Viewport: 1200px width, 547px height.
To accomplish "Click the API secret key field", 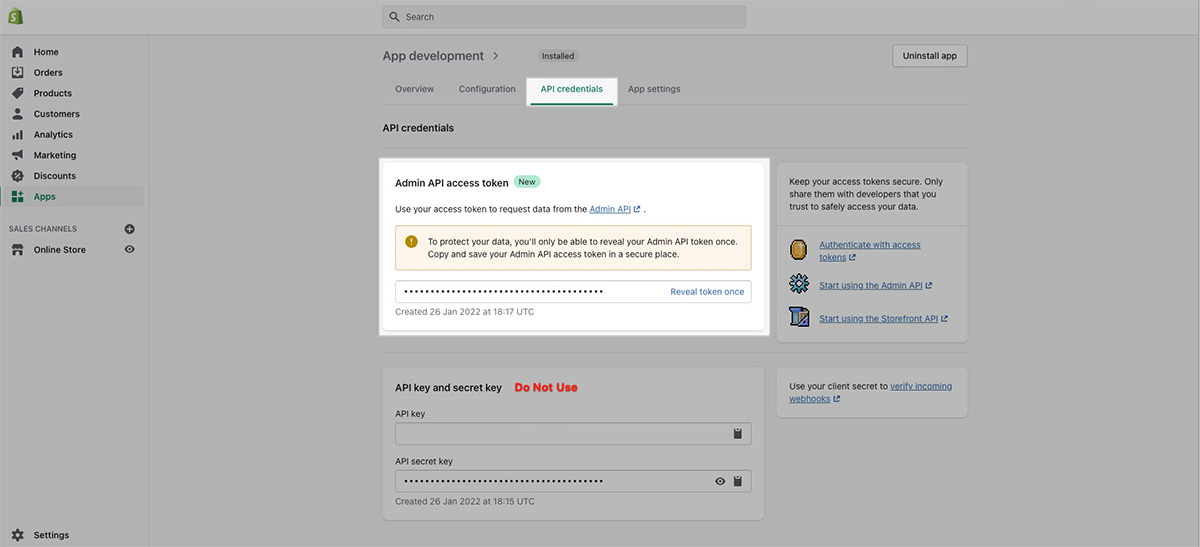I will pos(573,481).
